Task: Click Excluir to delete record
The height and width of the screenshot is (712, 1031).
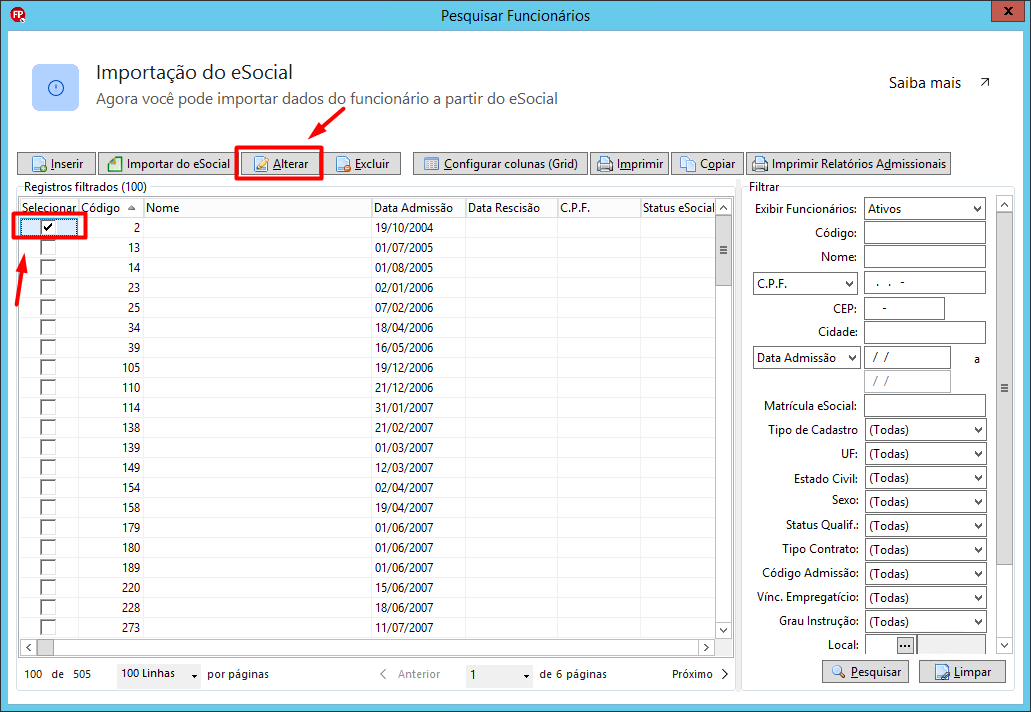Action: pyautogui.click(x=362, y=164)
